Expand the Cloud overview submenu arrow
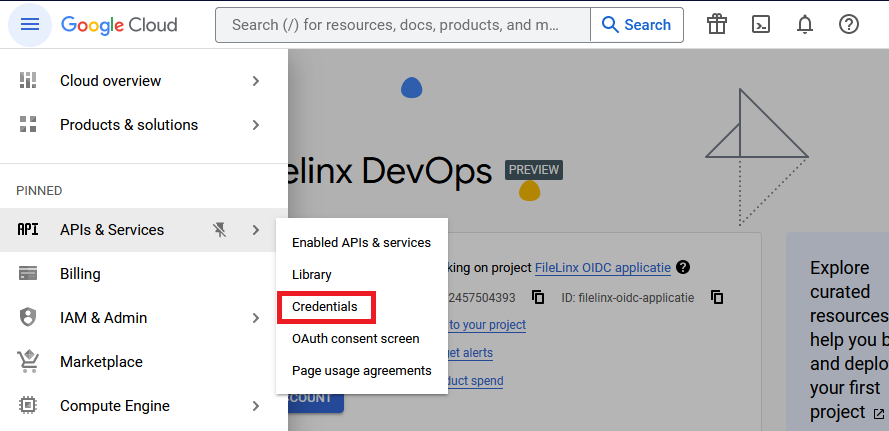This screenshot has height=431, width=889. point(256,81)
